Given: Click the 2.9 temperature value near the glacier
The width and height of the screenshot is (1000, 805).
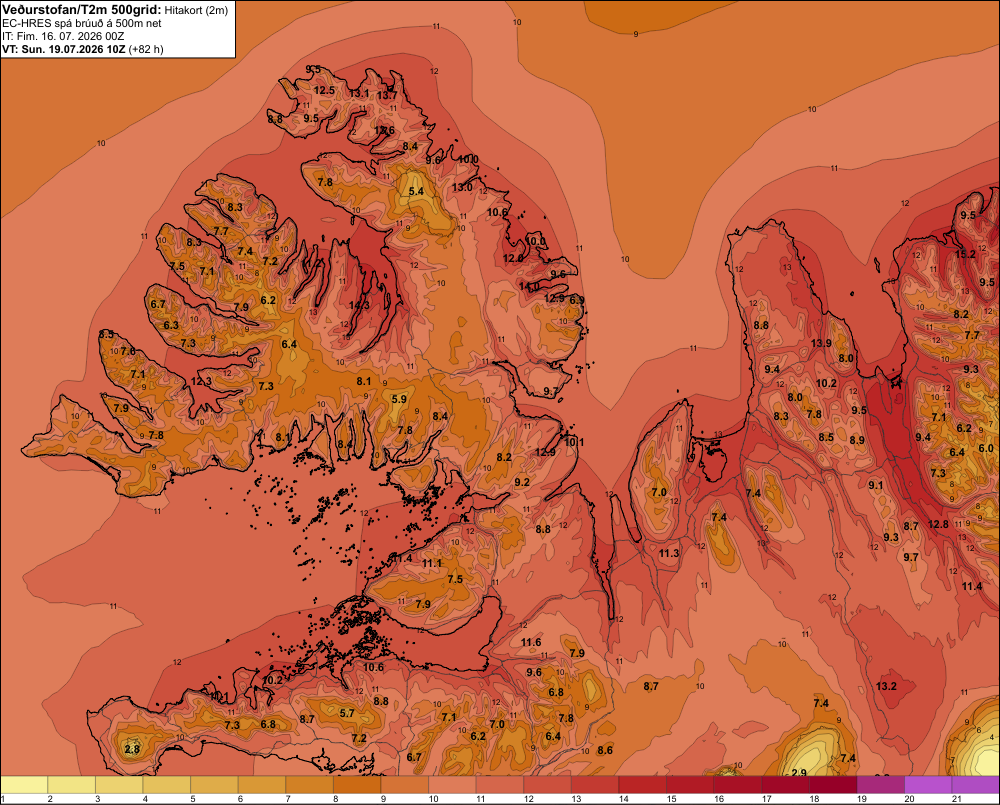Looking at the screenshot, I should click(799, 772).
